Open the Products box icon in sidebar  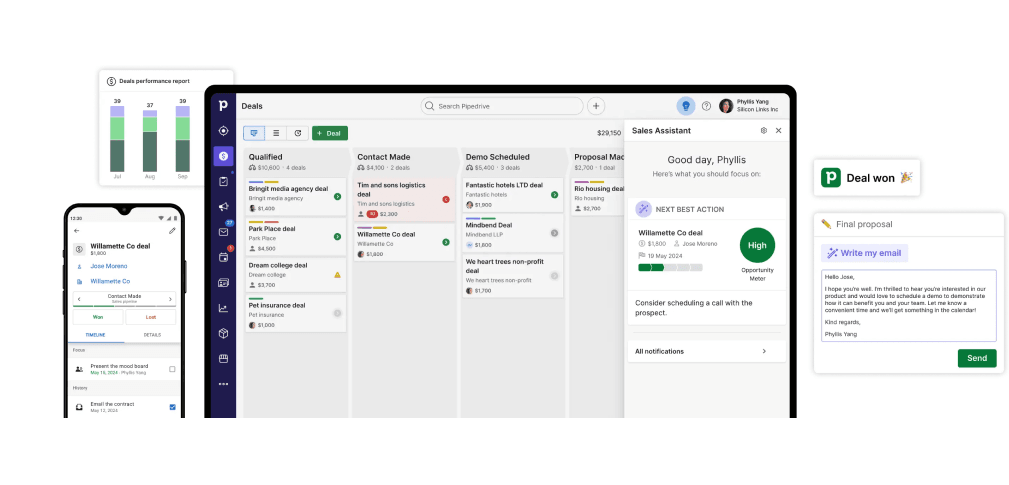pyautogui.click(x=223, y=333)
